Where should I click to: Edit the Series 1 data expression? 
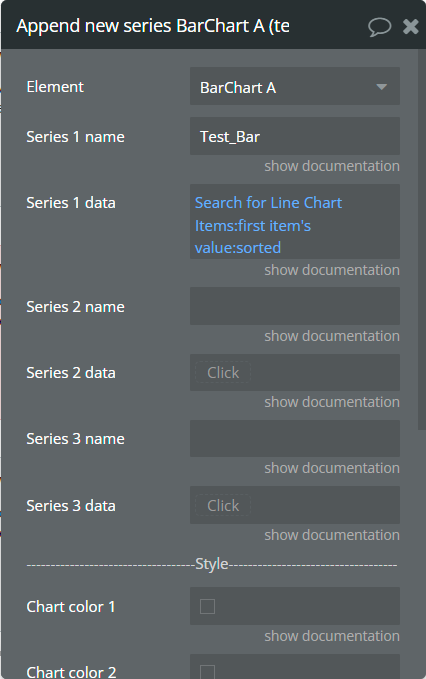tap(294, 222)
